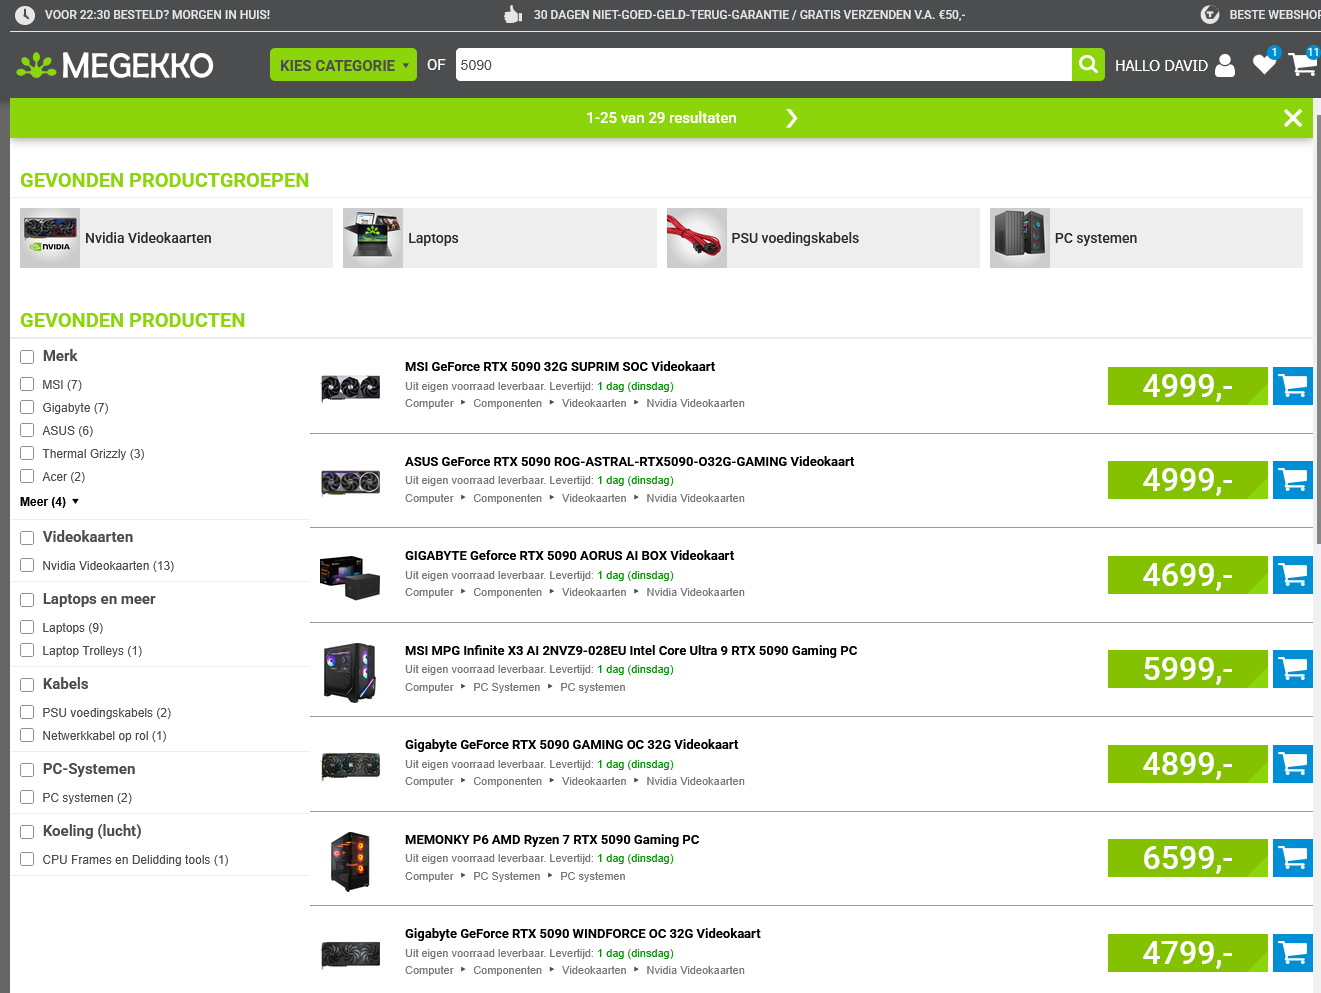Screen dimensions: 1321x993
Task: Add MSI MPG Infinite X3 PC to cart
Action: coord(1293,669)
